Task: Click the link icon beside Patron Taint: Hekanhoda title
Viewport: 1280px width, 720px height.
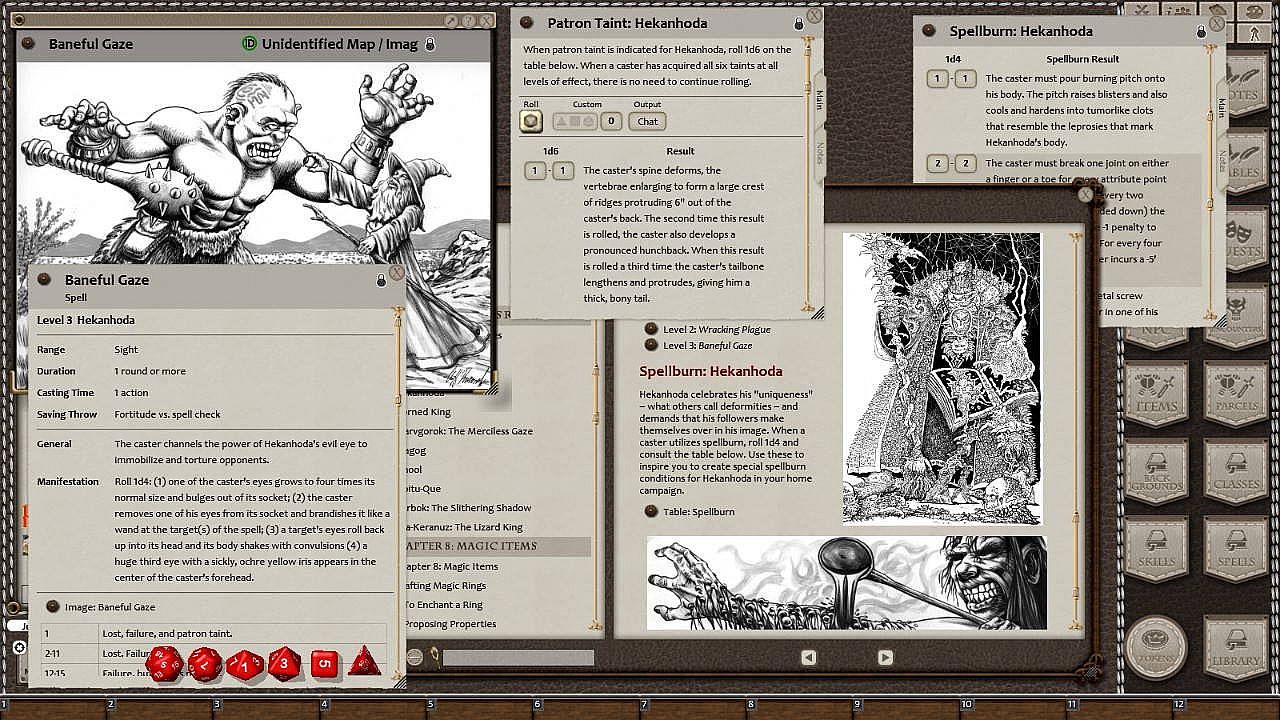Action: 527,23
